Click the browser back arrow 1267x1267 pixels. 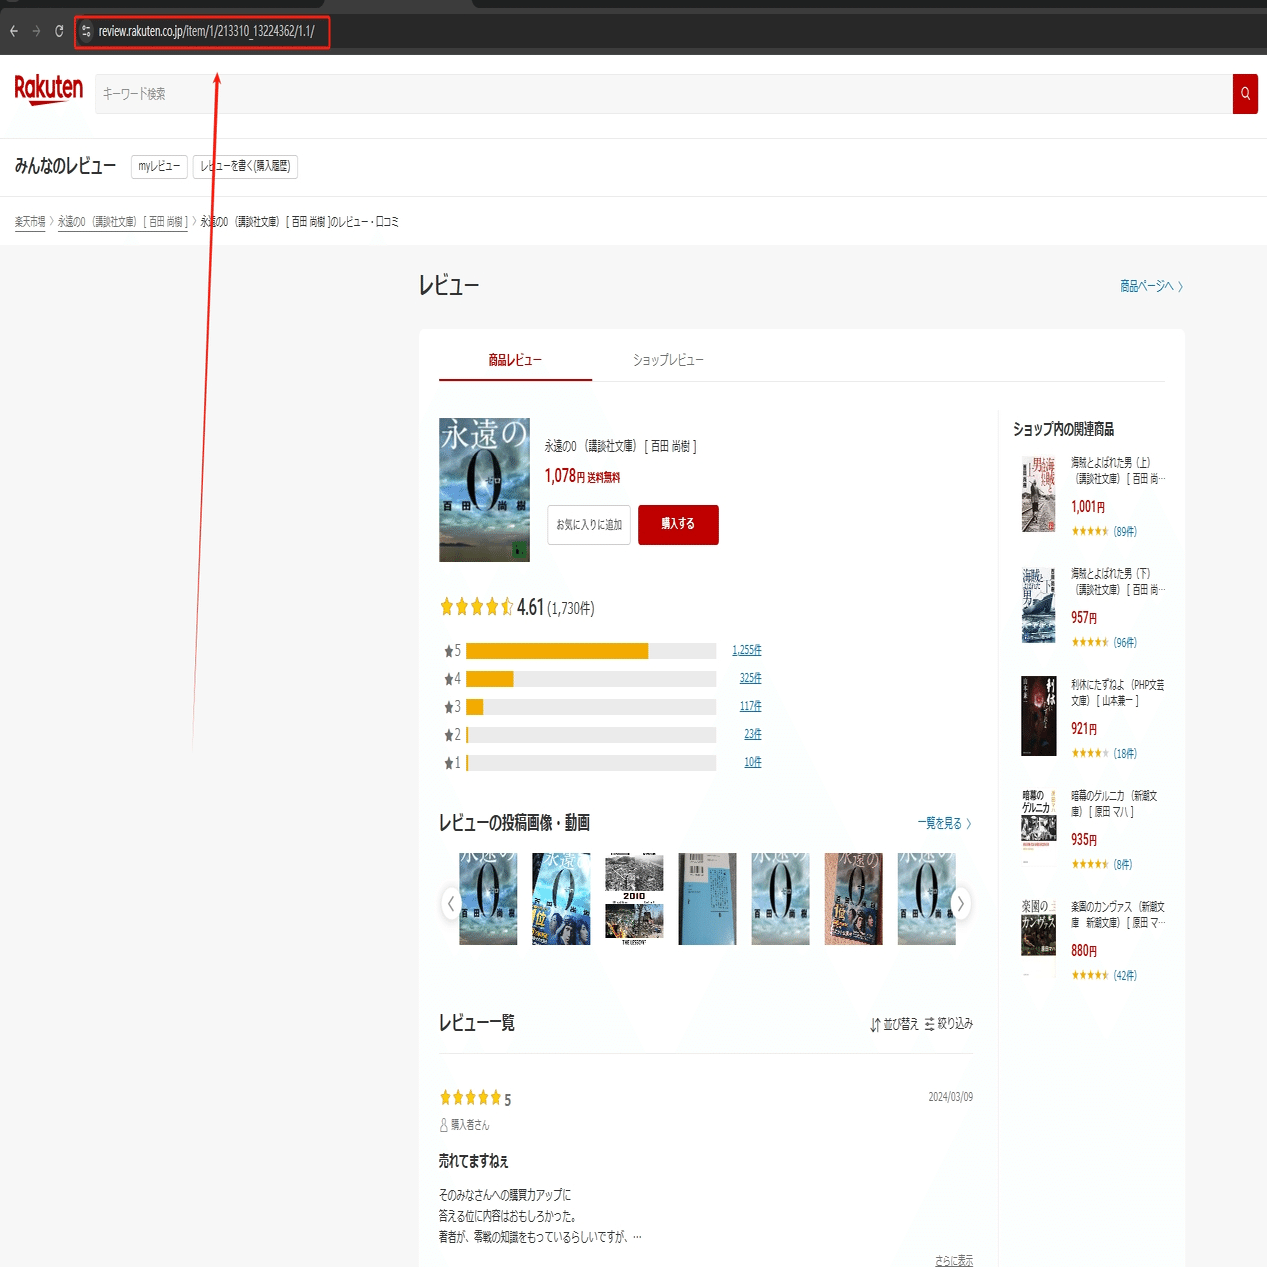(14, 31)
